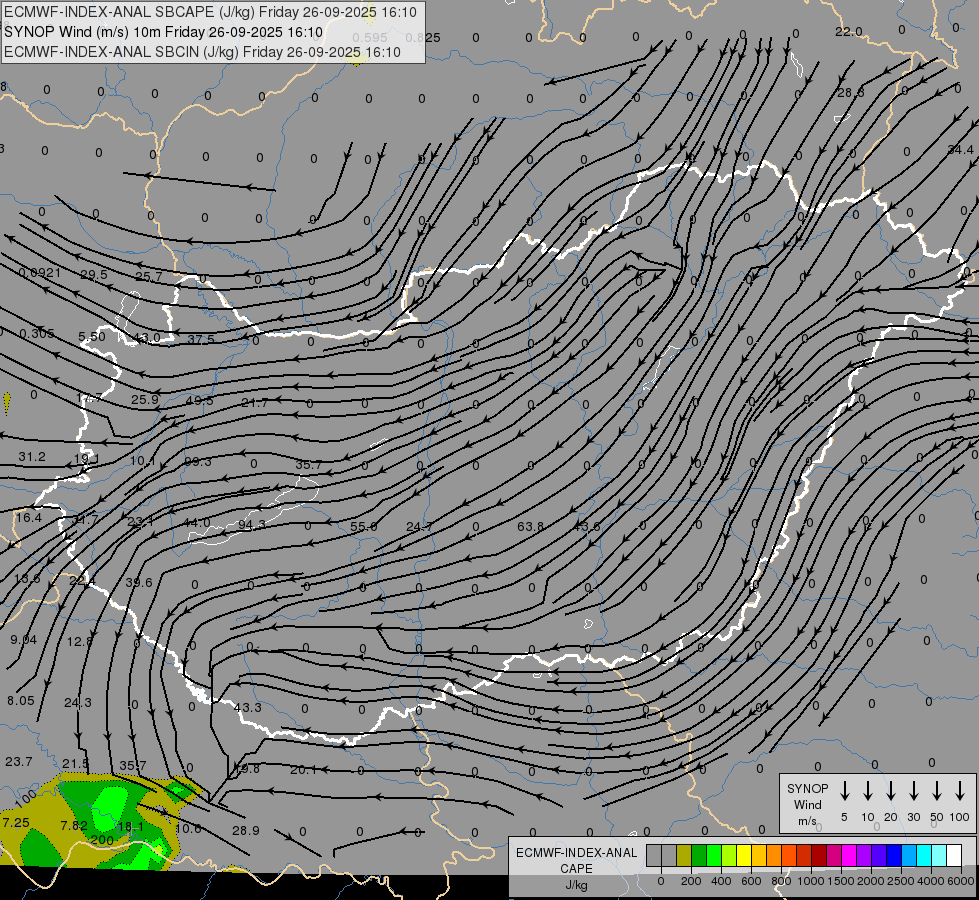
Task: Click the 44.0 value on the map
Action: pyautogui.click(x=197, y=522)
